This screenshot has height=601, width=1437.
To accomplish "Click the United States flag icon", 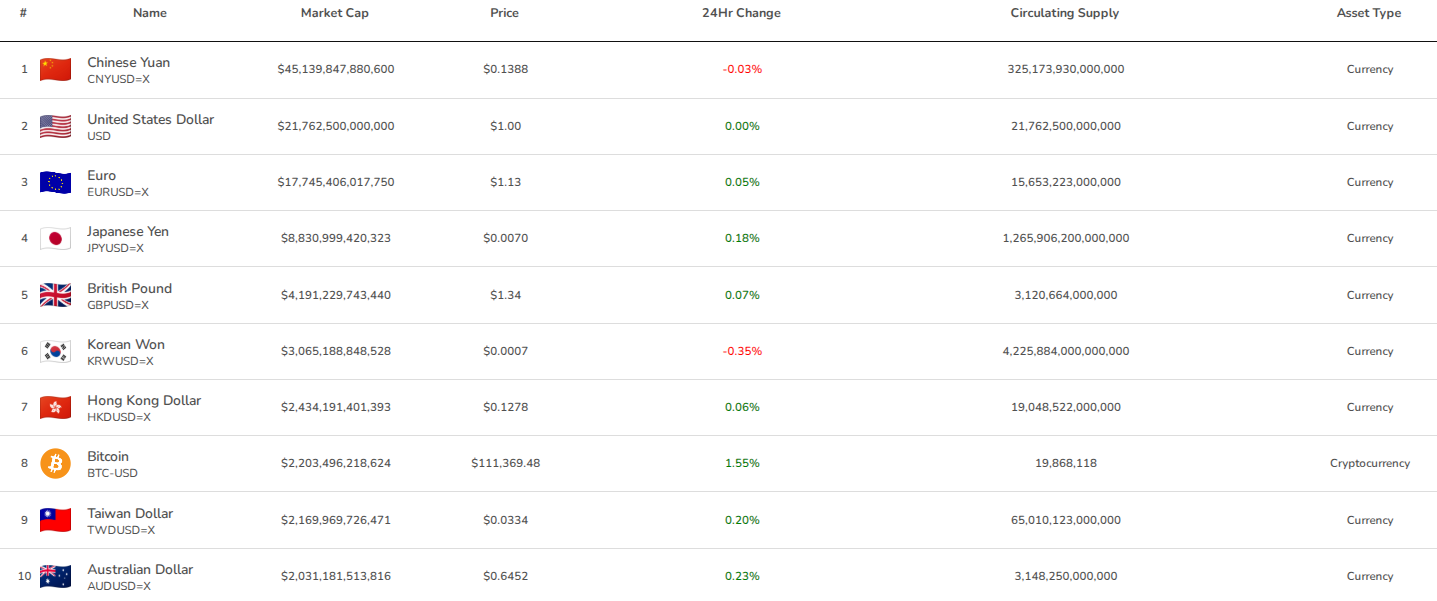I will coord(55,126).
